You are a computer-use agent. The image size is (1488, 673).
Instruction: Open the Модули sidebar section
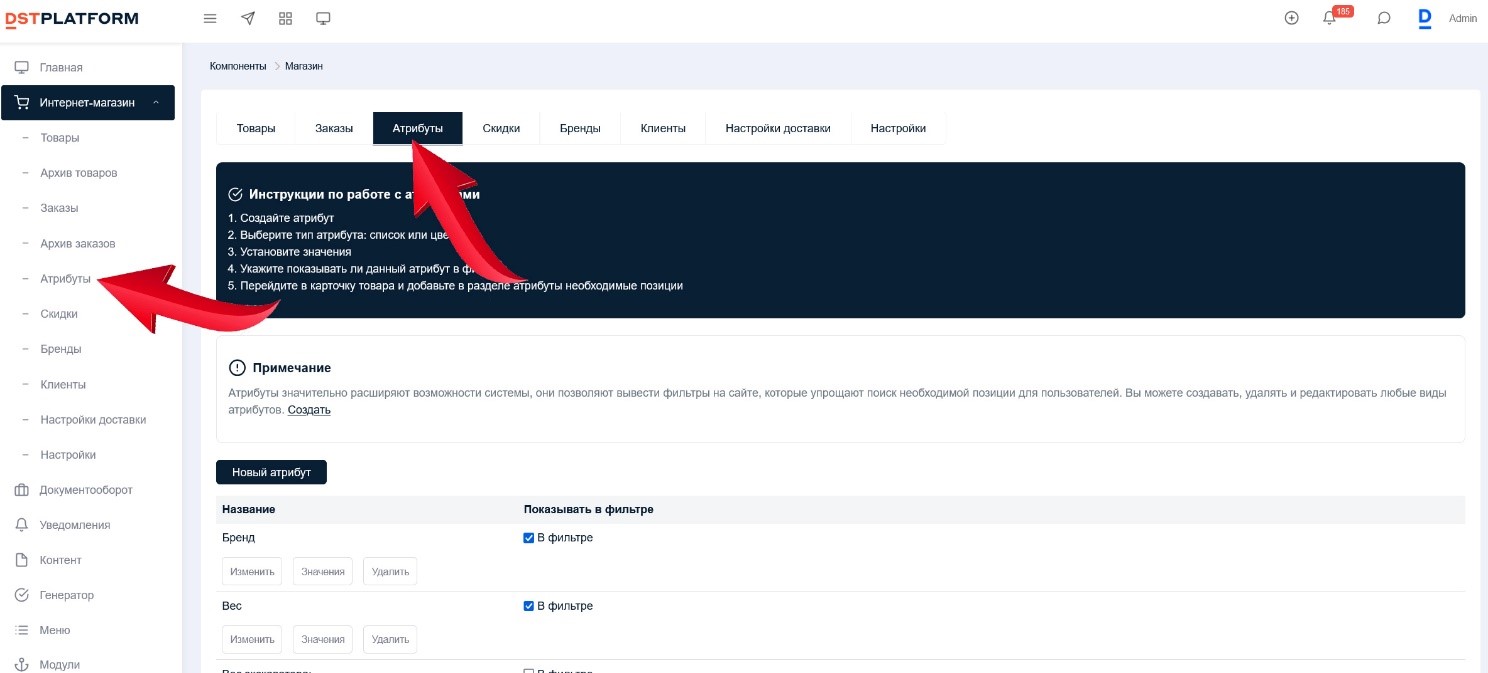coord(60,665)
